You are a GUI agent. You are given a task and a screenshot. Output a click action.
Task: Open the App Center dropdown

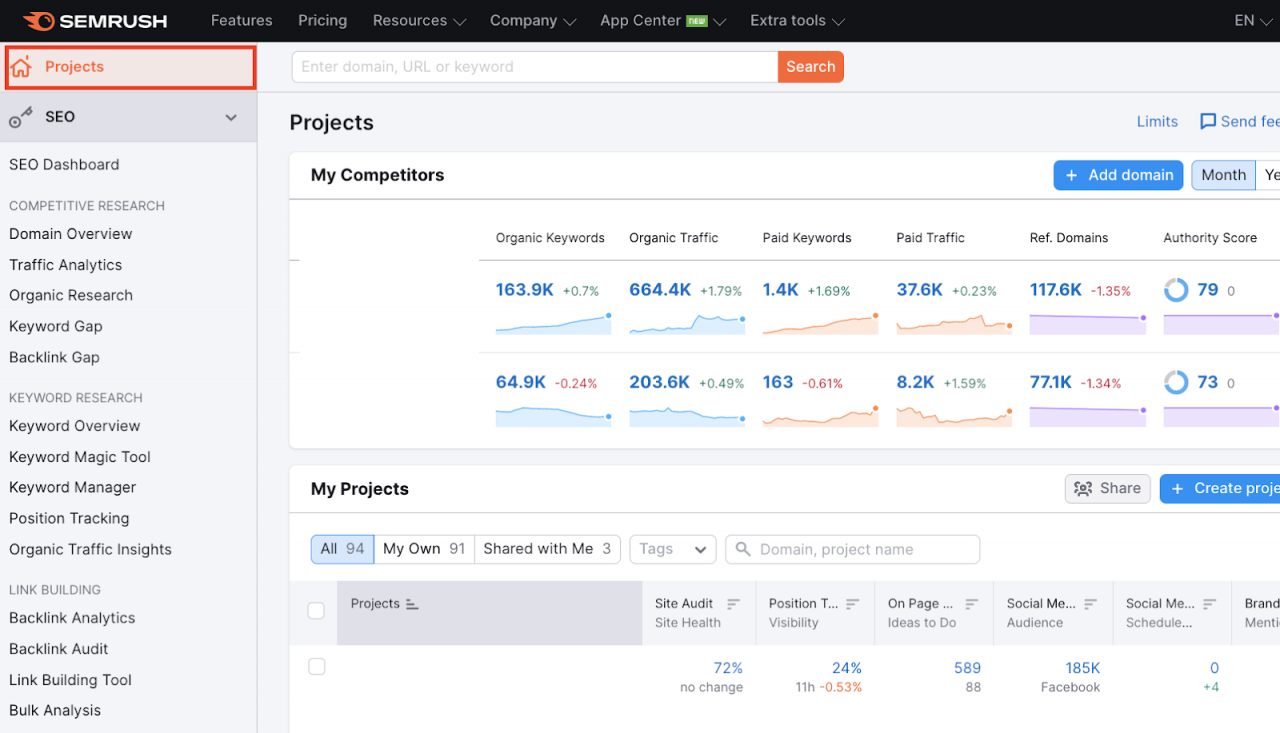(663, 21)
